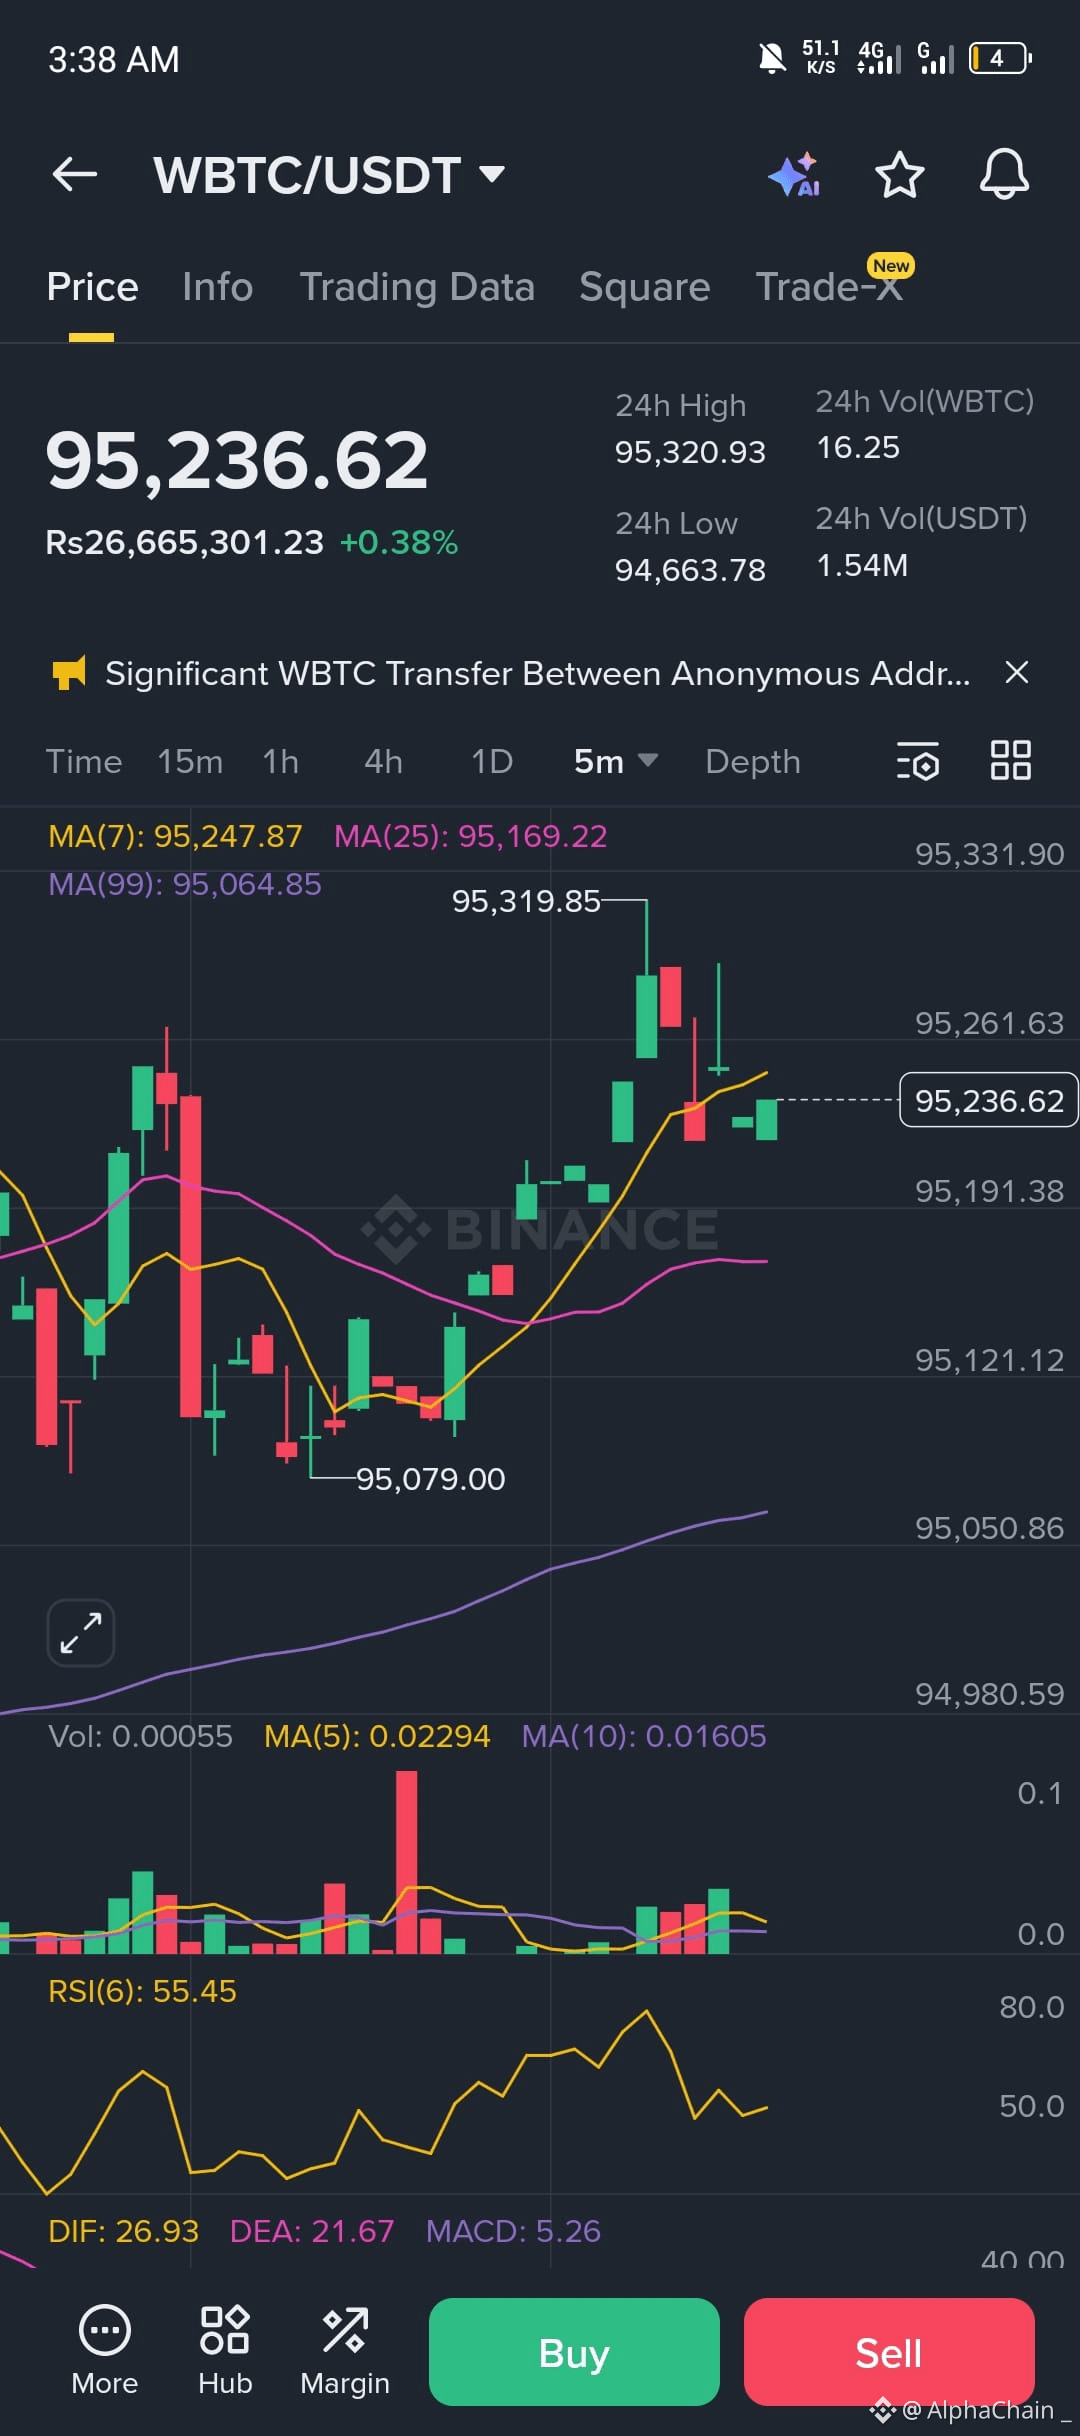Tap the 3:38 AM status bar clock
This screenshot has height=2436, width=1080.
point(114,60)
